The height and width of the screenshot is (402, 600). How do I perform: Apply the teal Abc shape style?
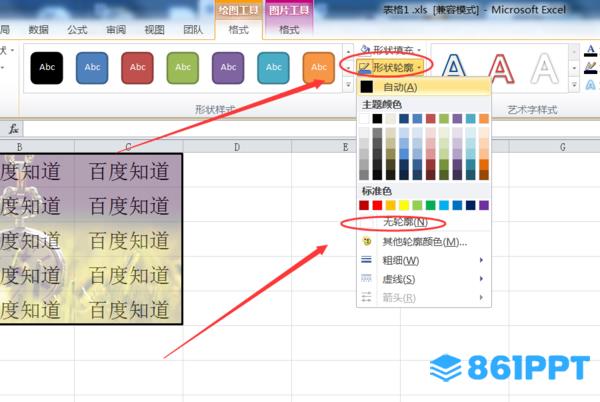273,68
